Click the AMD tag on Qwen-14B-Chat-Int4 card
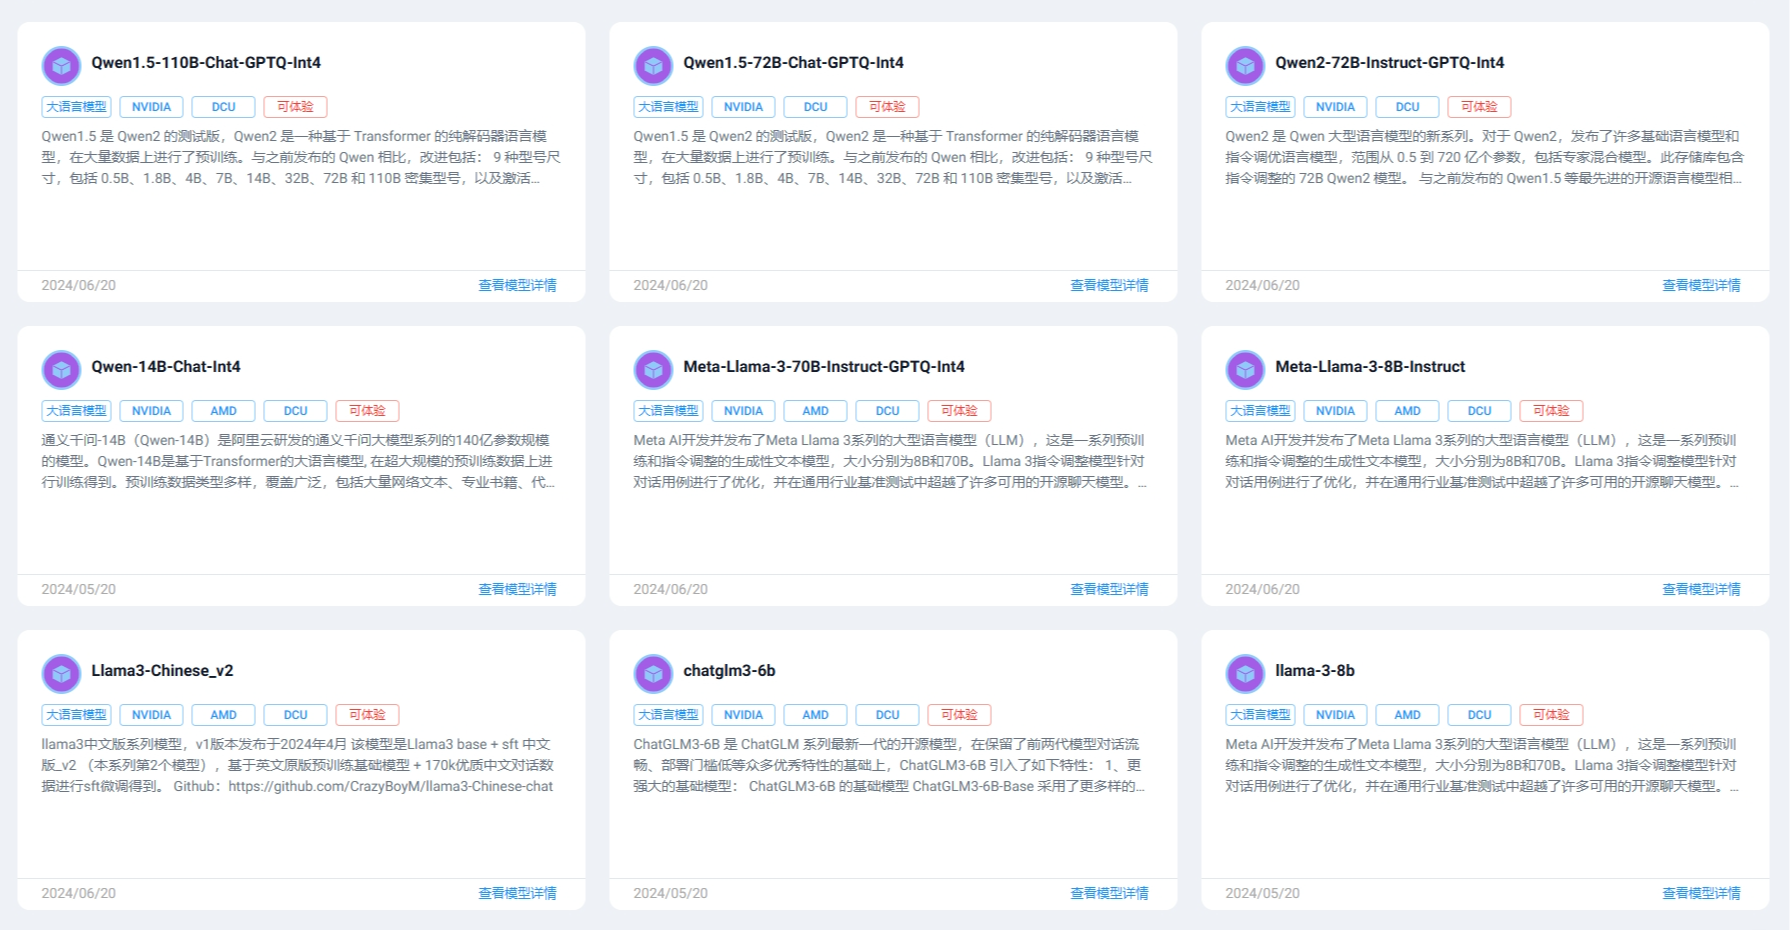This screenshot has height=930, width=1792. [223, 411]
